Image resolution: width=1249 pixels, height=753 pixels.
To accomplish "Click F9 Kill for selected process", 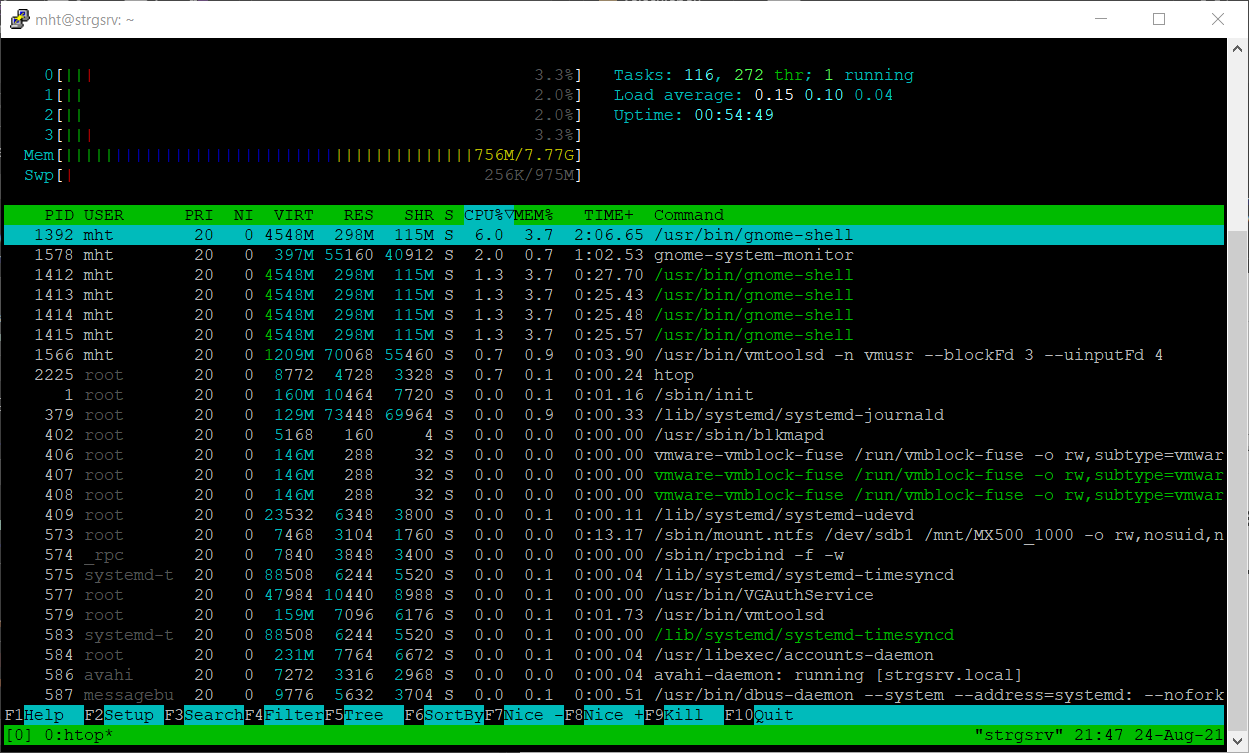I will 683,715.
